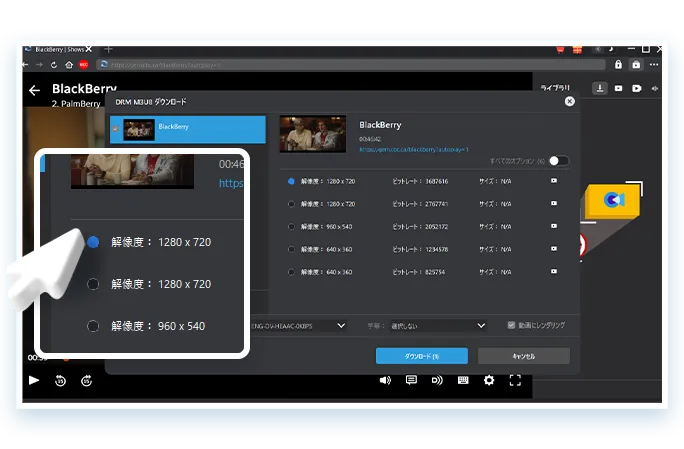
Task: Open the three-dot more menu
Action: pos(653,65)
